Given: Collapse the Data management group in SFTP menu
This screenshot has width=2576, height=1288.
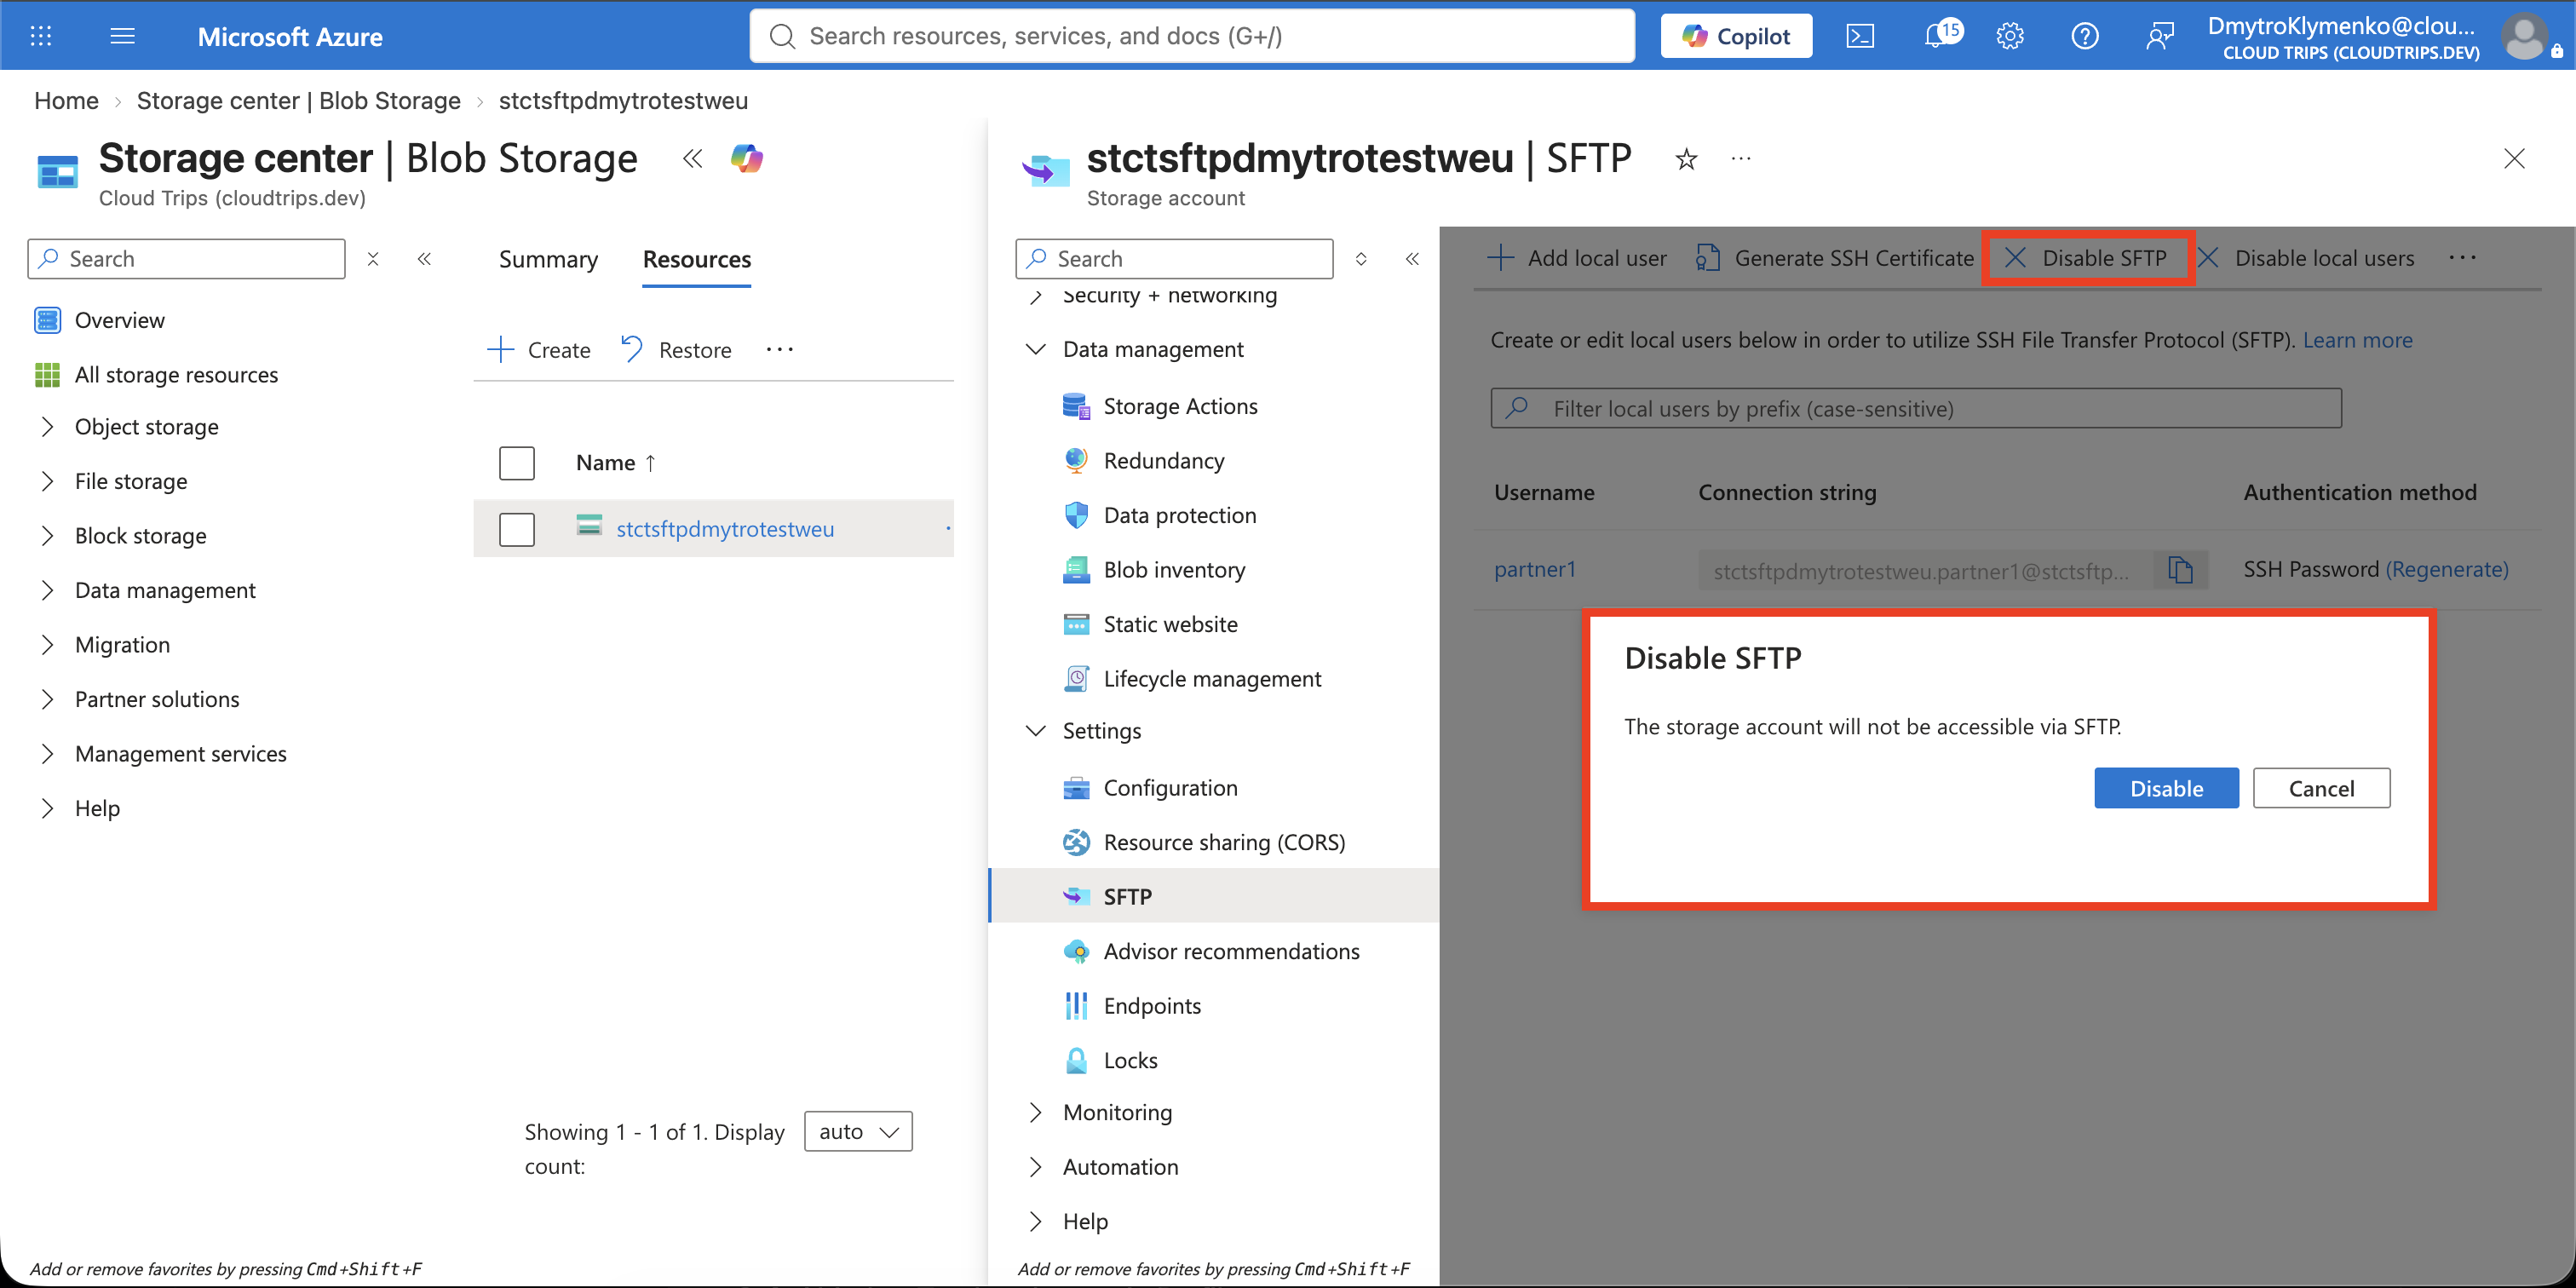Looking at the screenshot, I should 1036,349.
